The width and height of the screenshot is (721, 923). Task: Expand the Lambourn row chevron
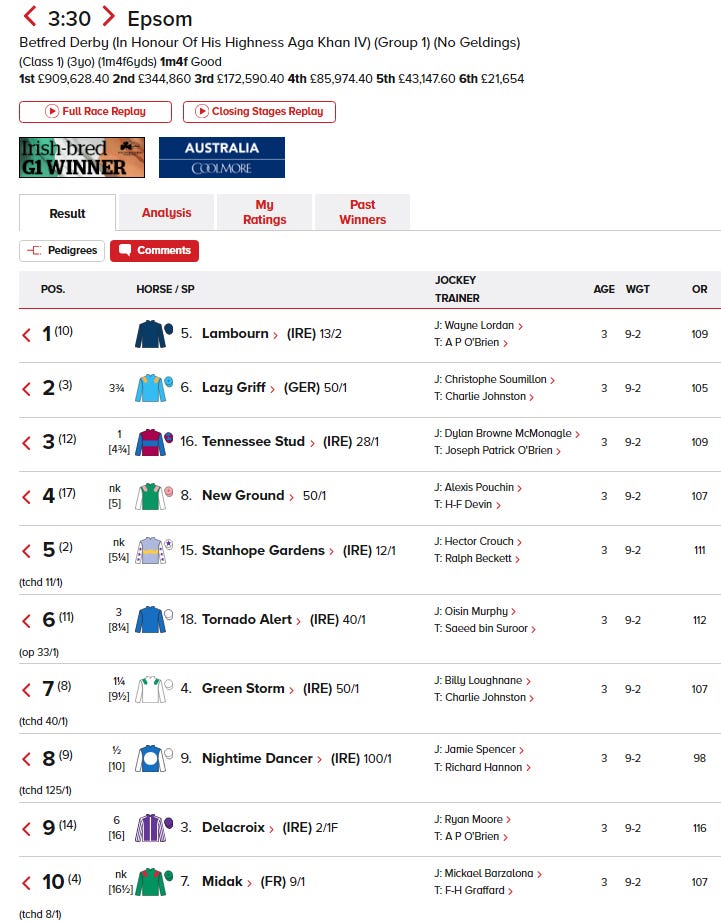click(26, 335)
